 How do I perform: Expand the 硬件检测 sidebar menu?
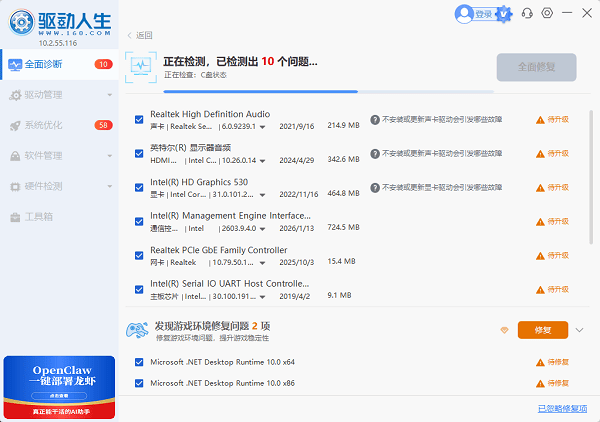(x=110, y=186)
